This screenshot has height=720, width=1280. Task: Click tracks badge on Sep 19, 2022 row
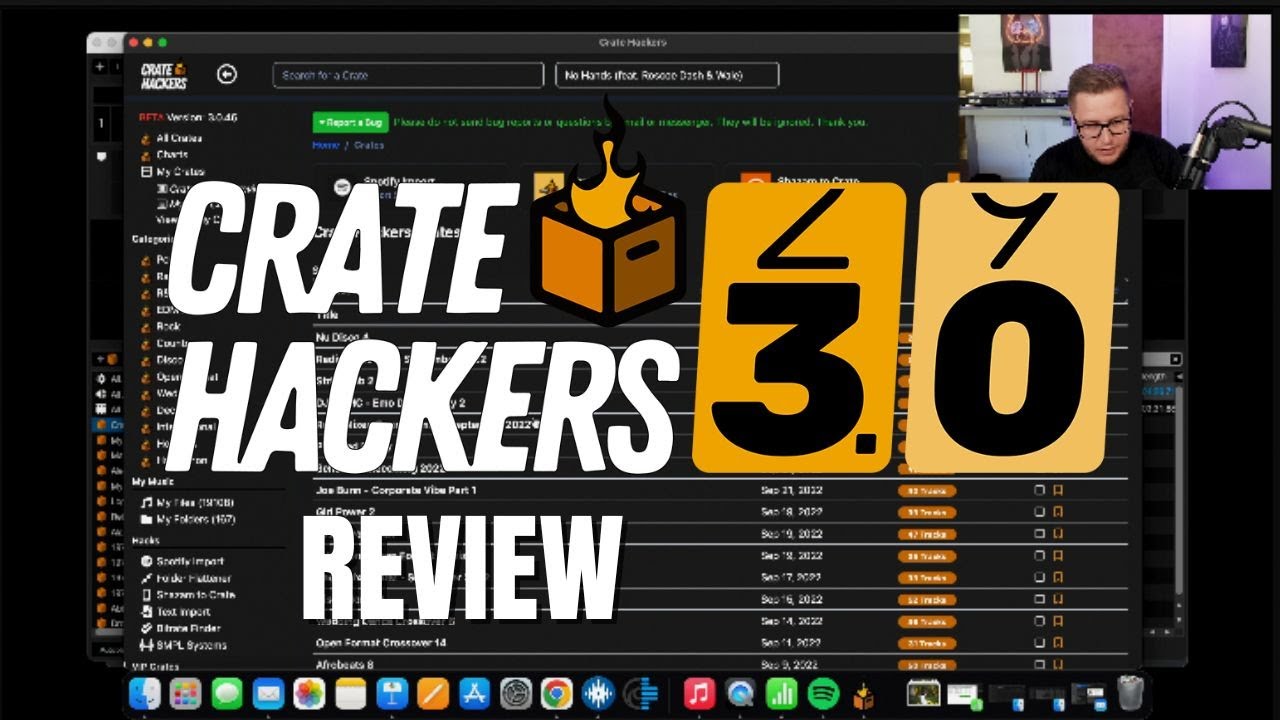coord(927,534)
